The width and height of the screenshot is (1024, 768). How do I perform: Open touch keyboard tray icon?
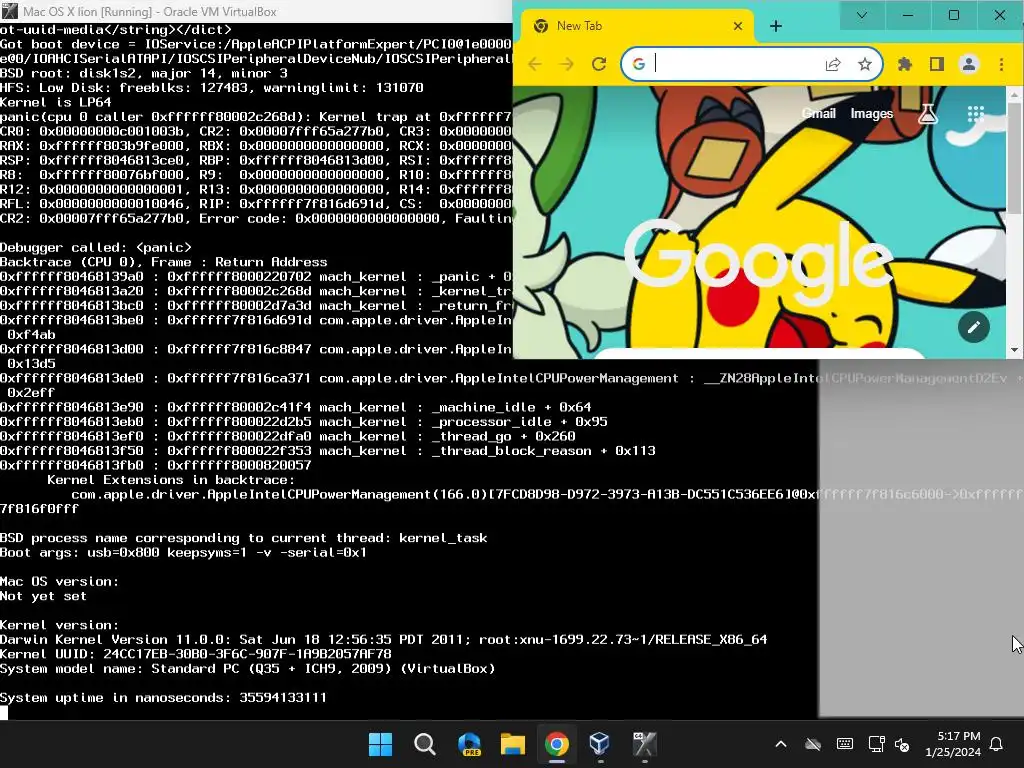coord(844,744)
